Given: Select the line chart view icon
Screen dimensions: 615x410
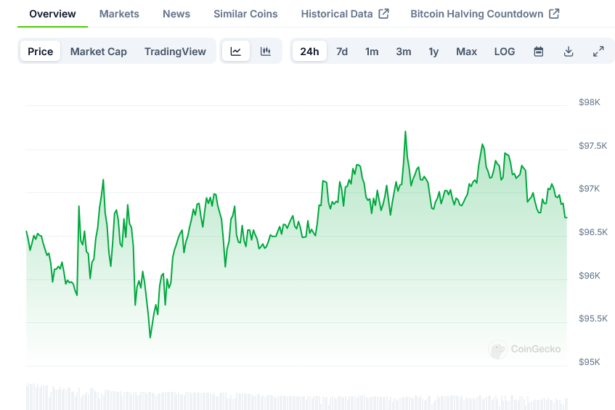Looking at the screenshot, I should 235,52.
